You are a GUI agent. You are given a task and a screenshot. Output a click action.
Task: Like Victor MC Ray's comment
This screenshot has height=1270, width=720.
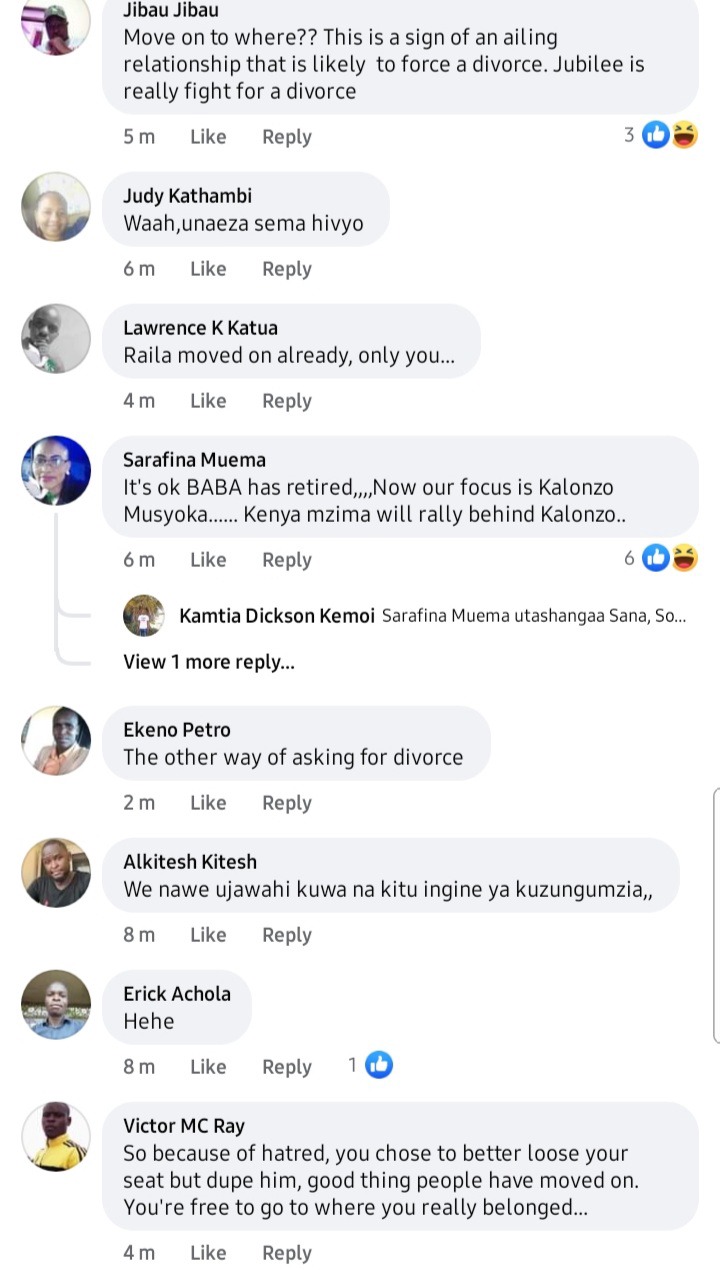(208, 1253)
